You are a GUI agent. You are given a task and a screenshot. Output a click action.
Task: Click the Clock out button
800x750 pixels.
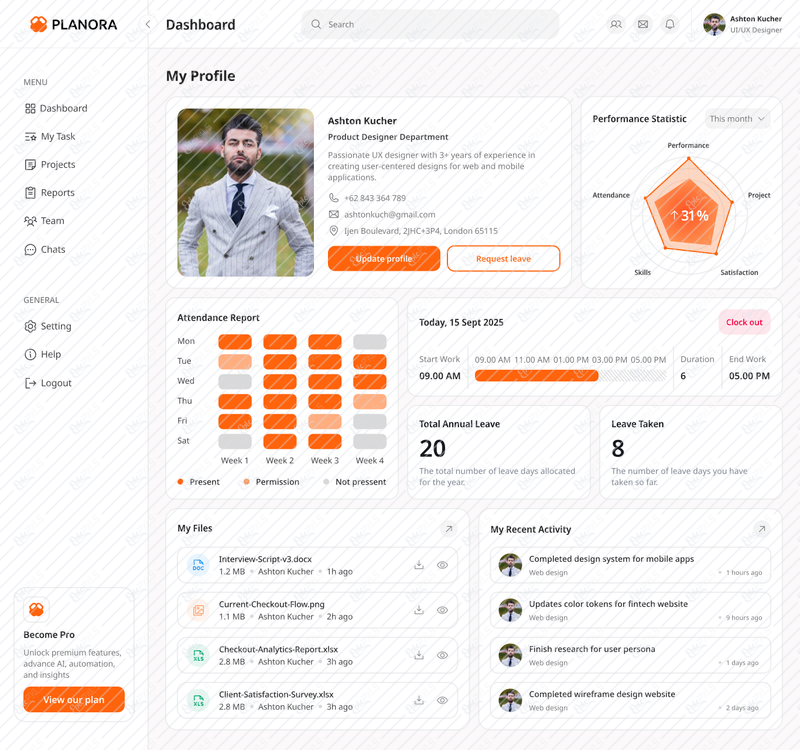[x=744, y=322]
